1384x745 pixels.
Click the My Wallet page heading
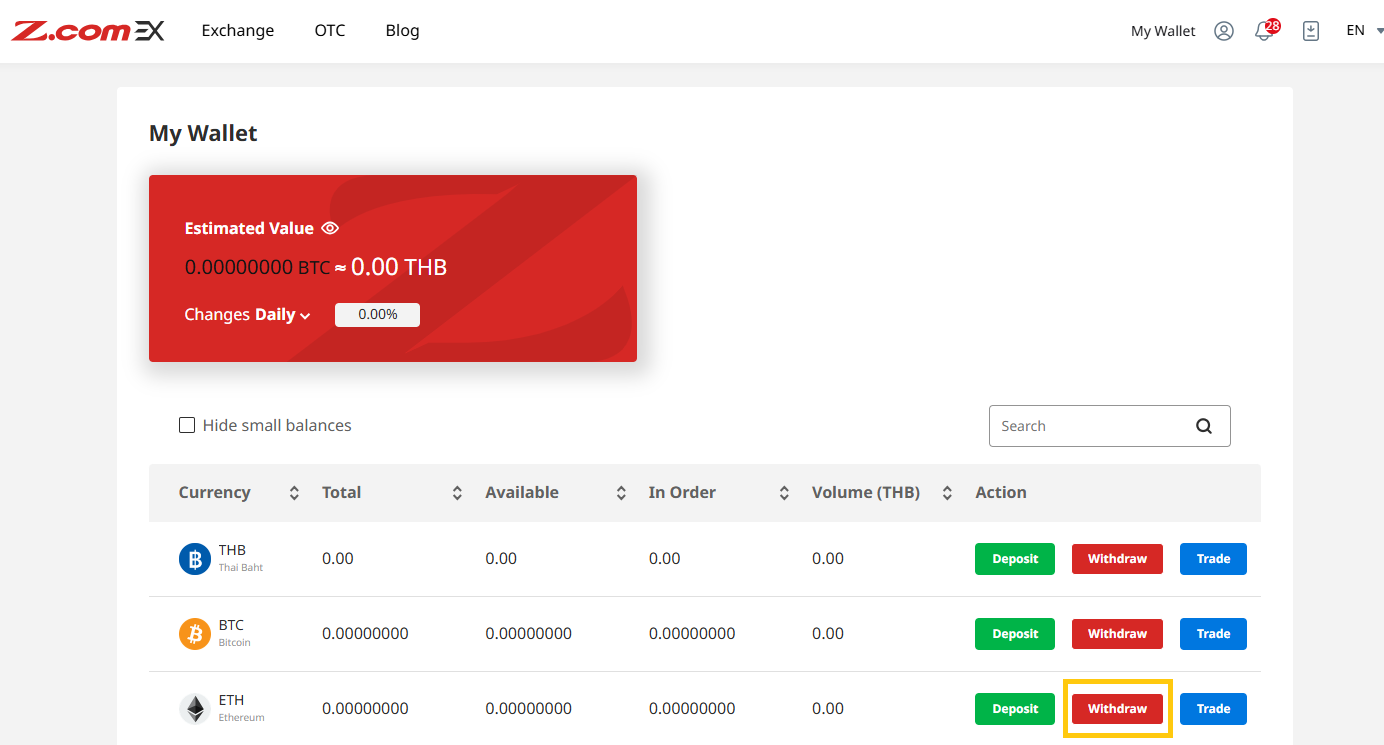203,133
